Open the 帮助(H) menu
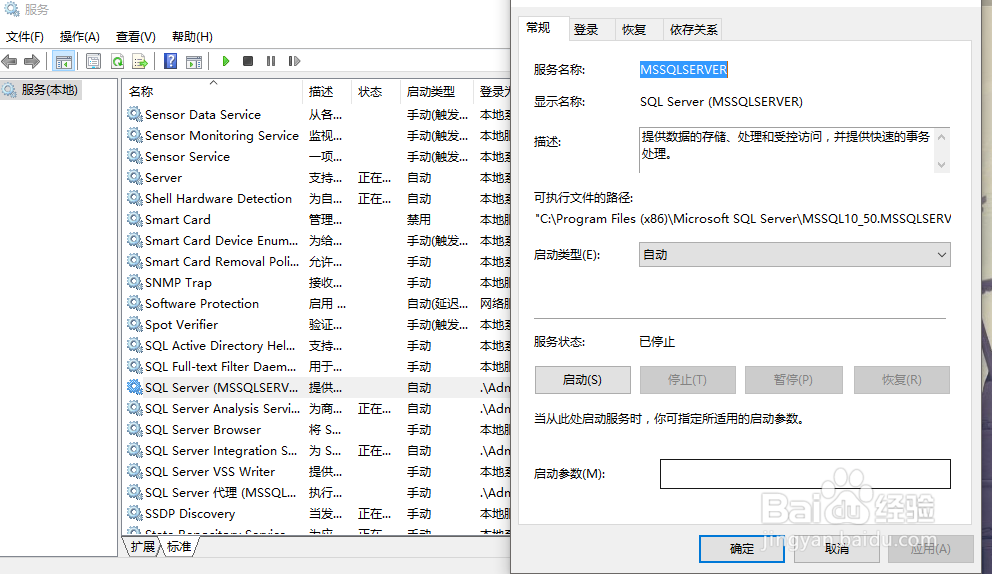Screen dimensions: 992x574 coord(192,37)
